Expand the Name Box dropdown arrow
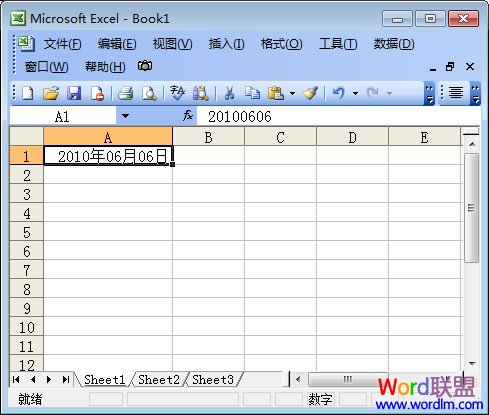Image resolution: width=489 pixels, height=415 pixels. tap(125, 116)
